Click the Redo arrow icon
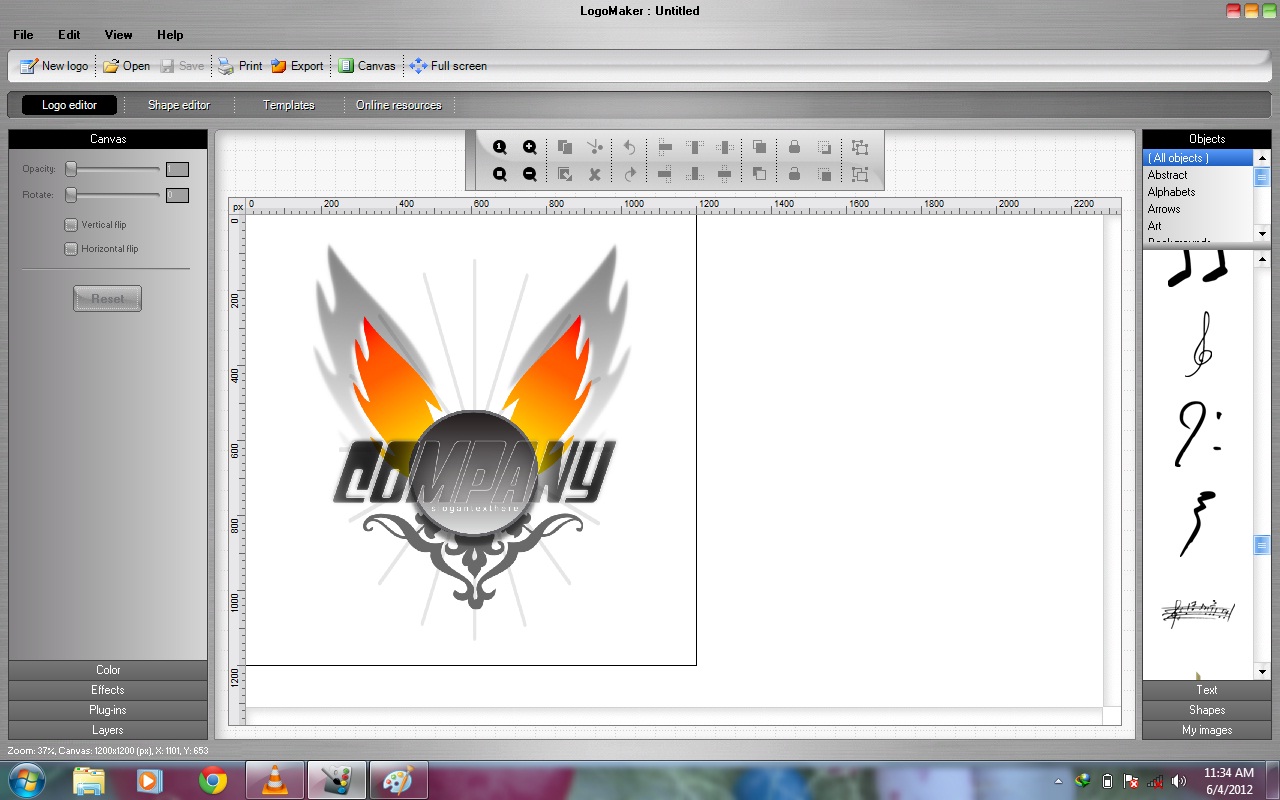 click(629, 173)
